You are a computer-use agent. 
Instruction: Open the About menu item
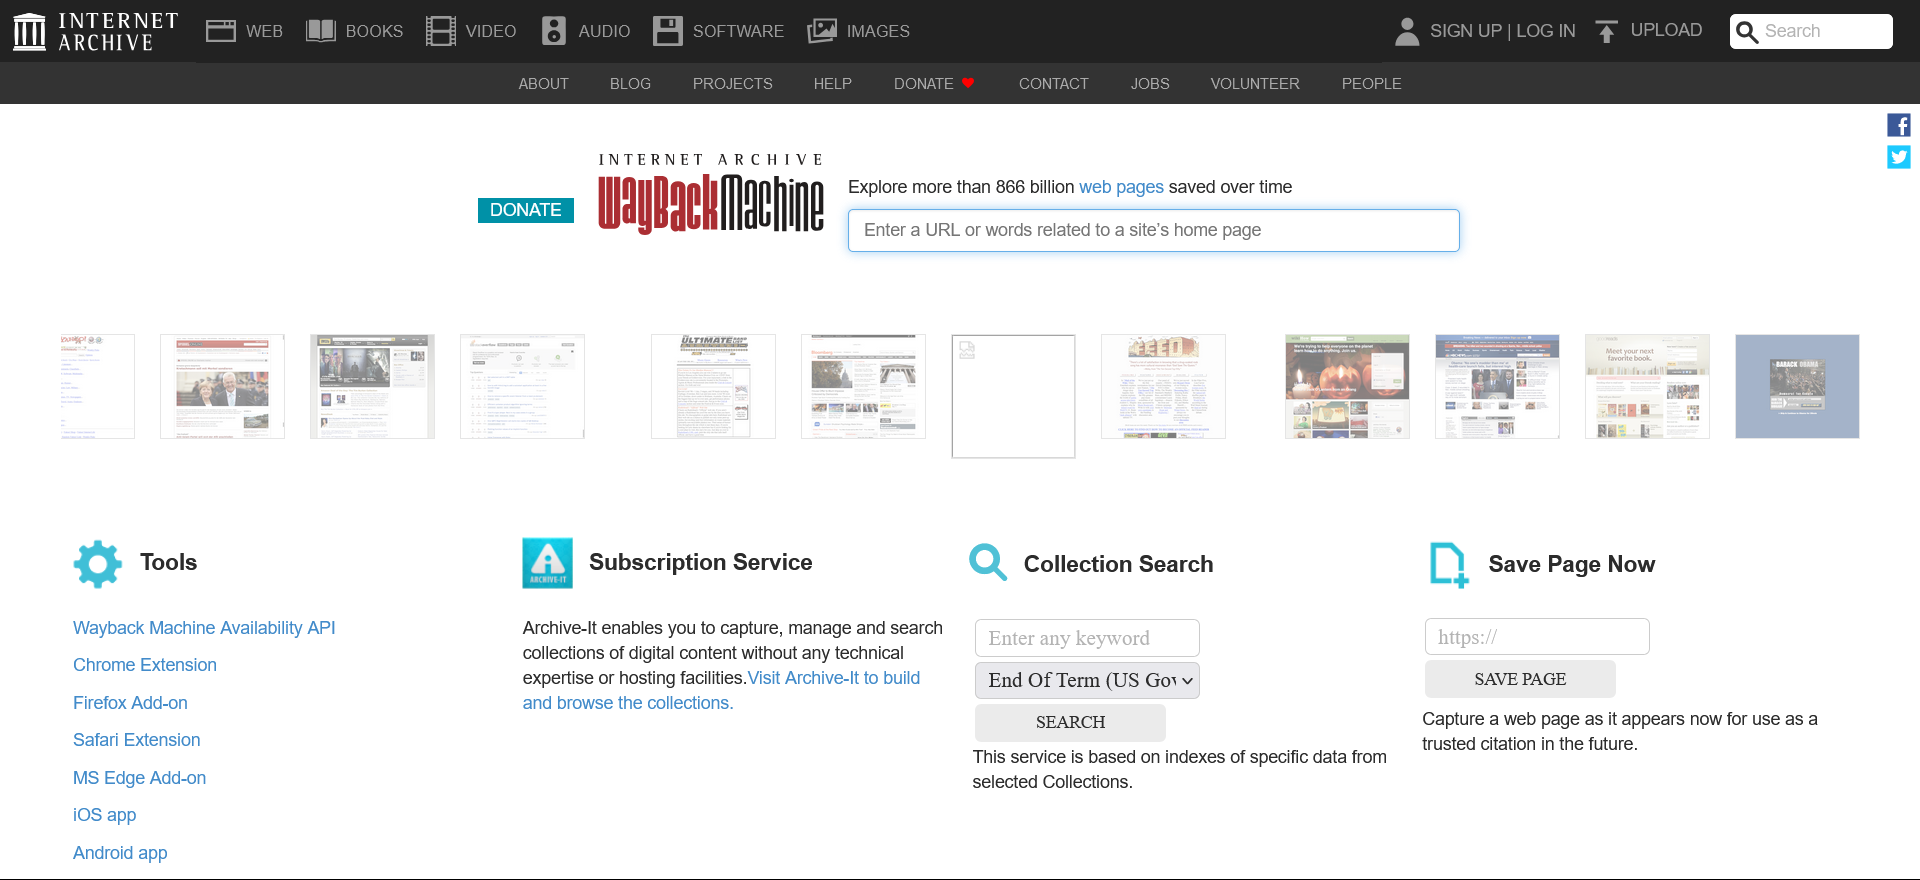(x=543, y=84)
